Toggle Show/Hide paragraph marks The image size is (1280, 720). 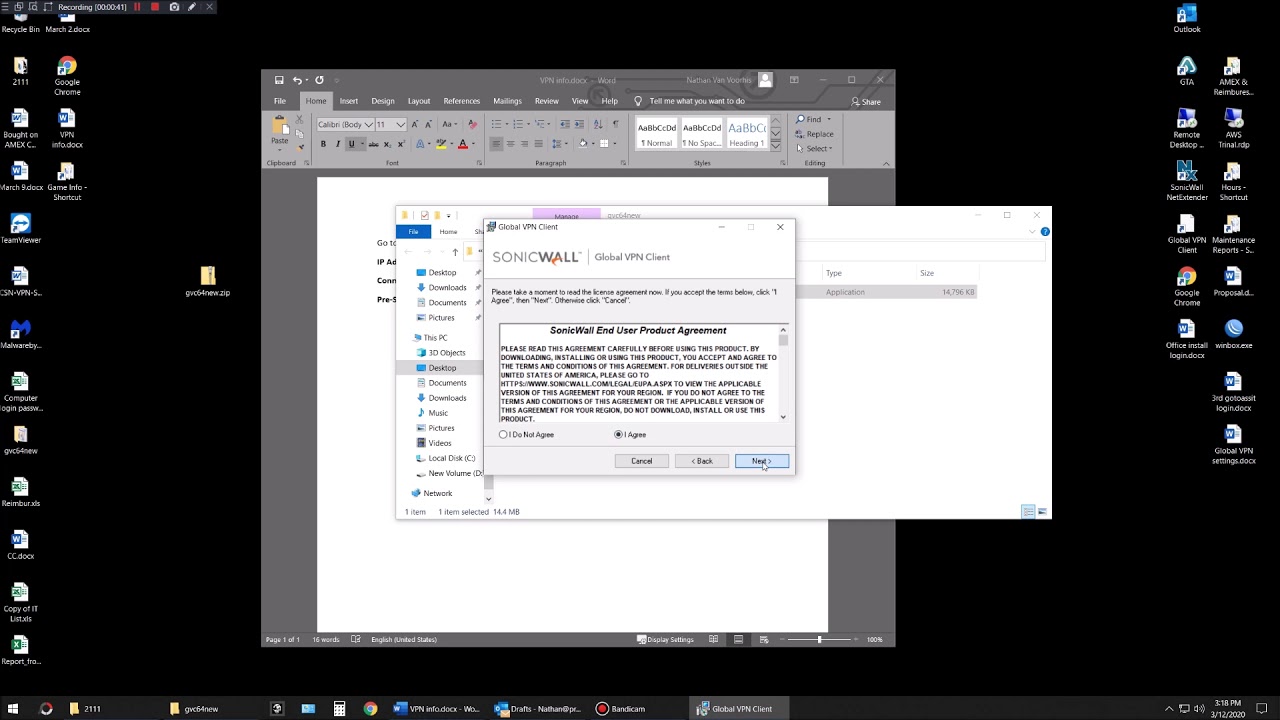615,124
